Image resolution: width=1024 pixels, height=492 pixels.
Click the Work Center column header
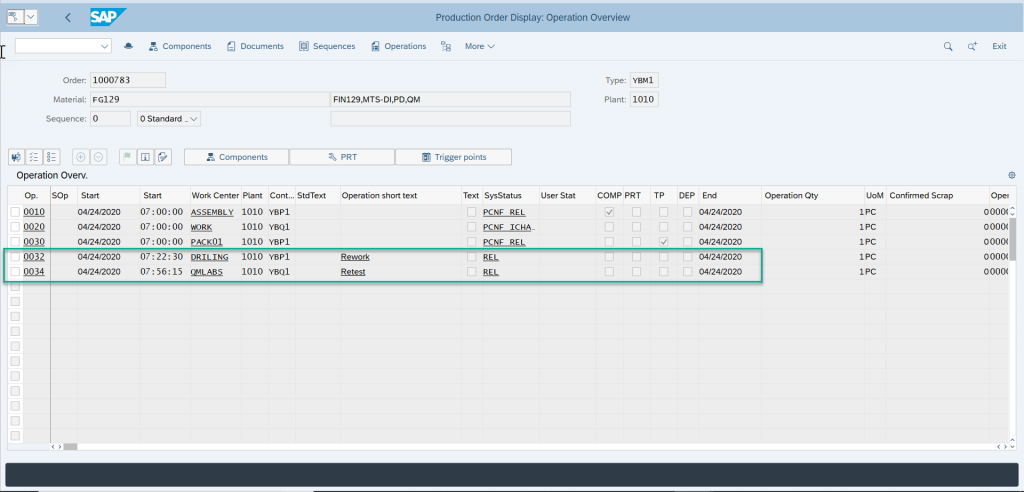(x=215, y=195)
